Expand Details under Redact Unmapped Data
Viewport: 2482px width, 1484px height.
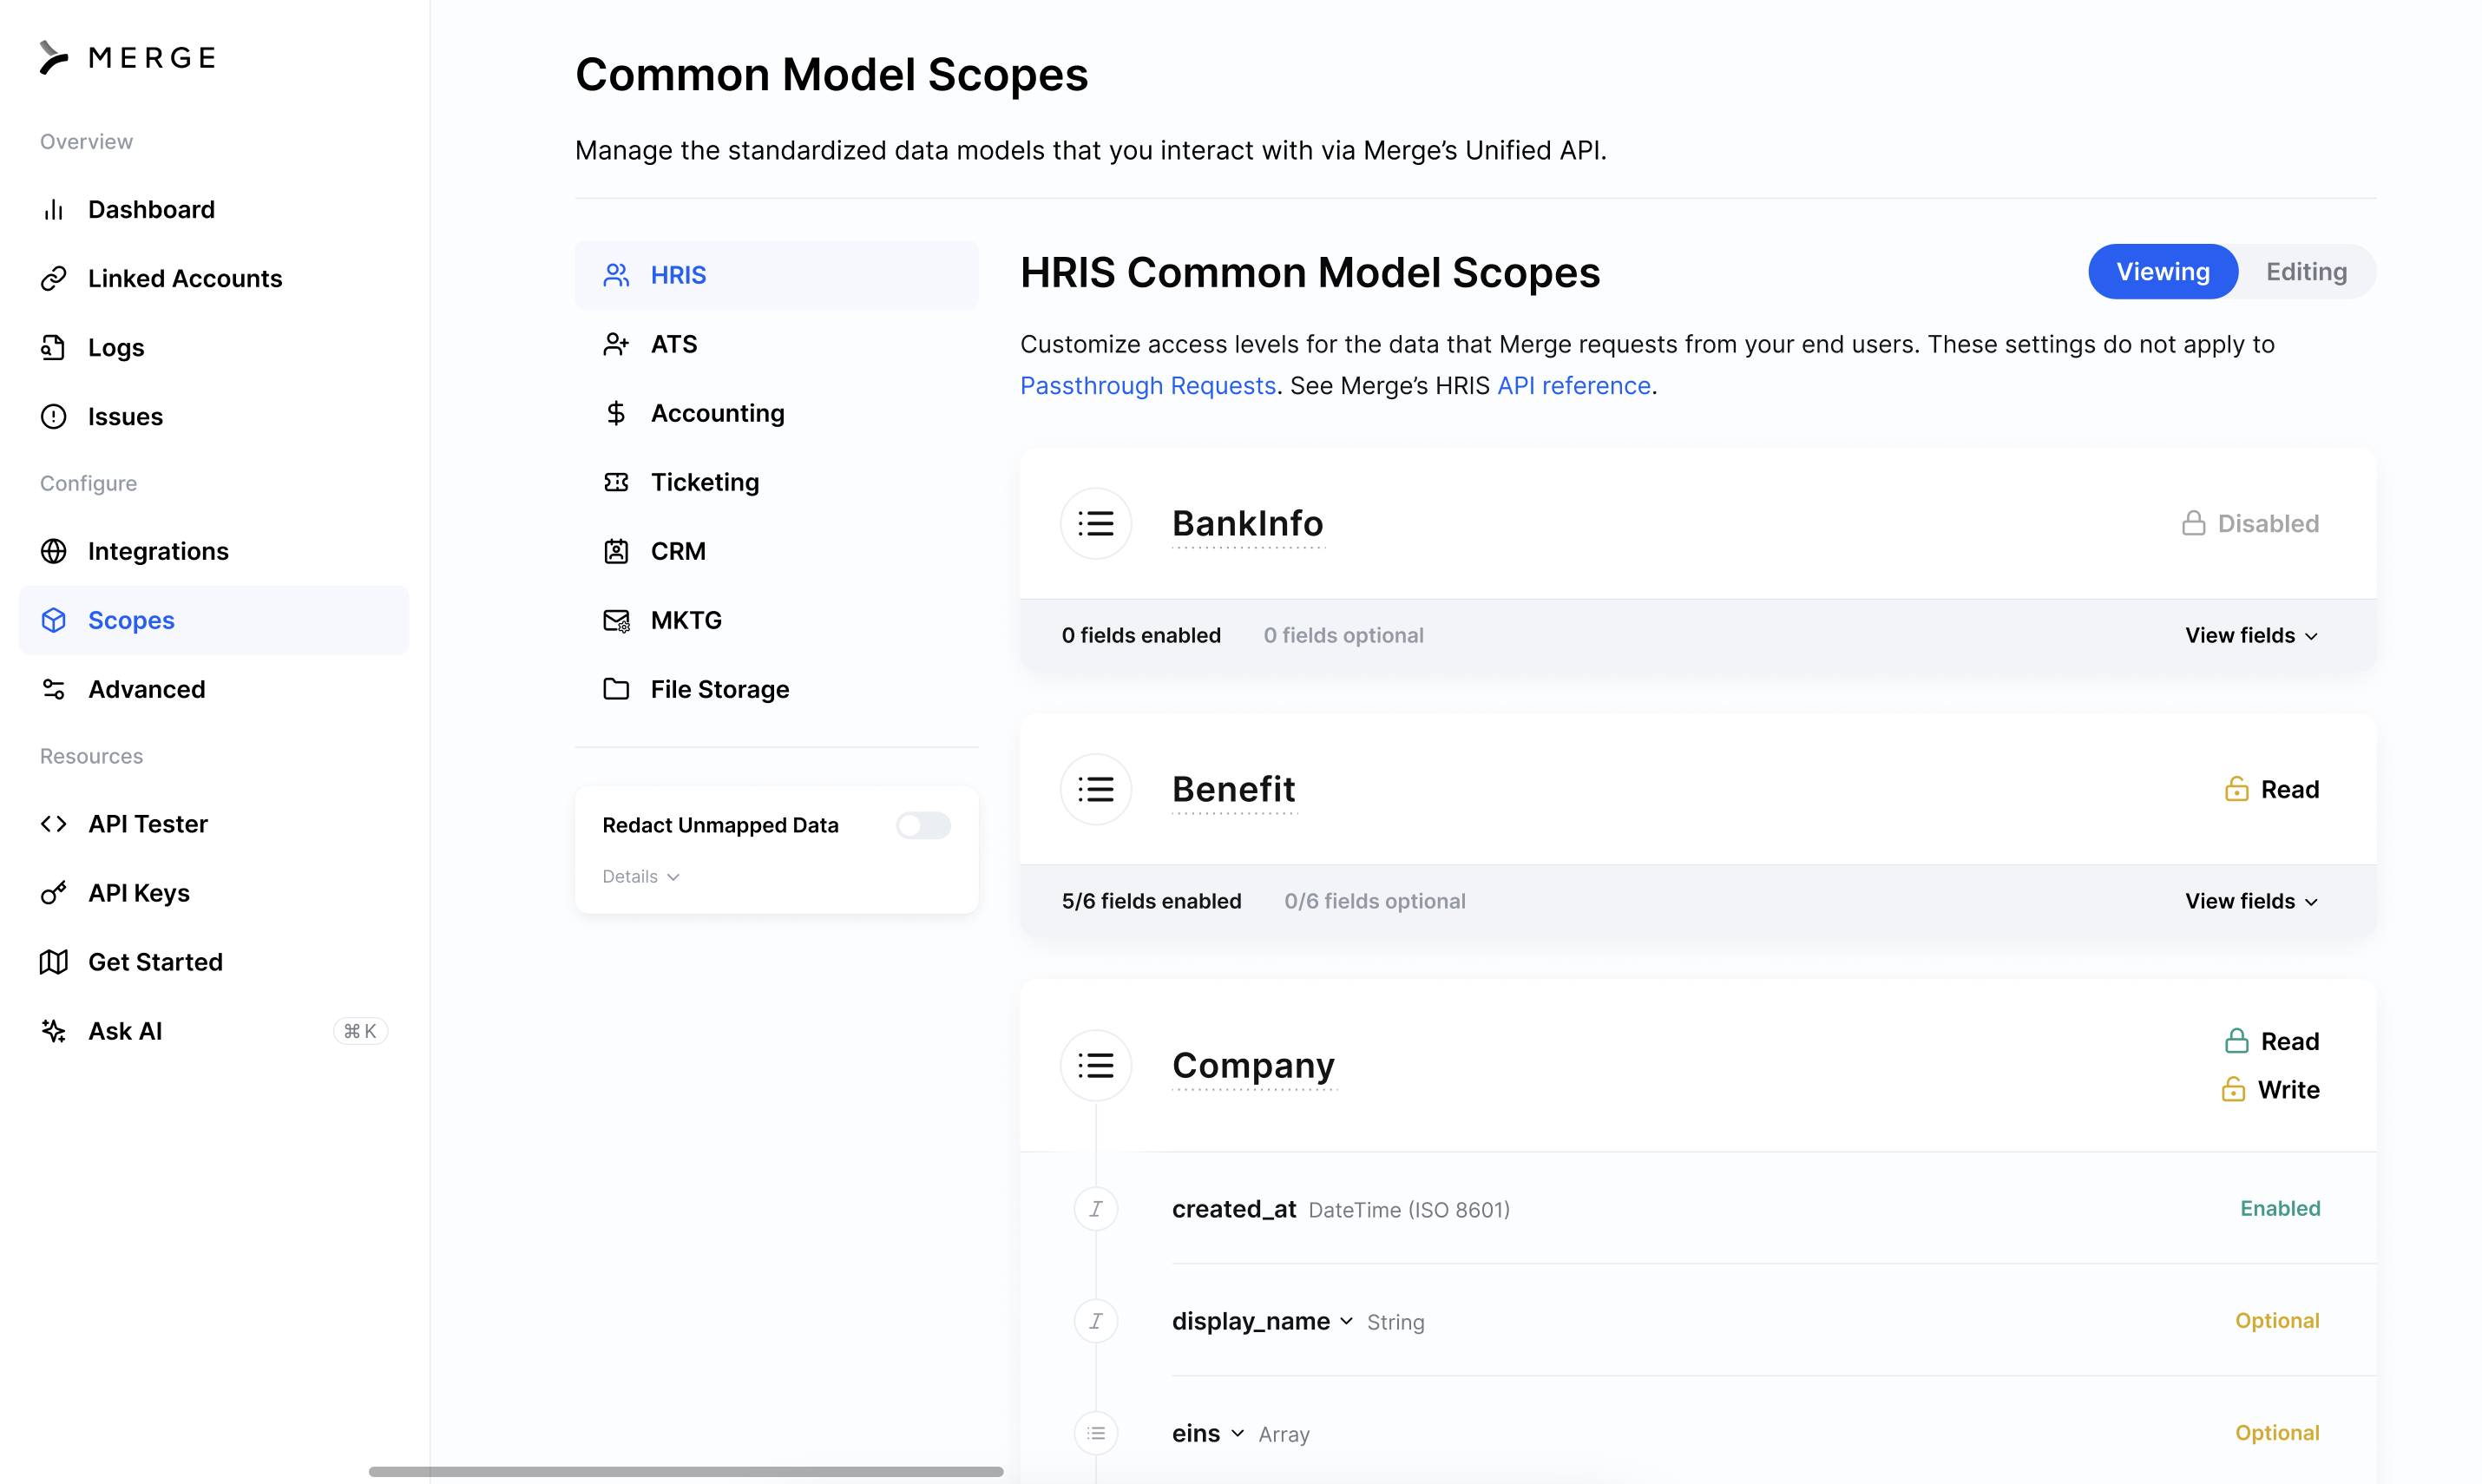coord(641,876)
